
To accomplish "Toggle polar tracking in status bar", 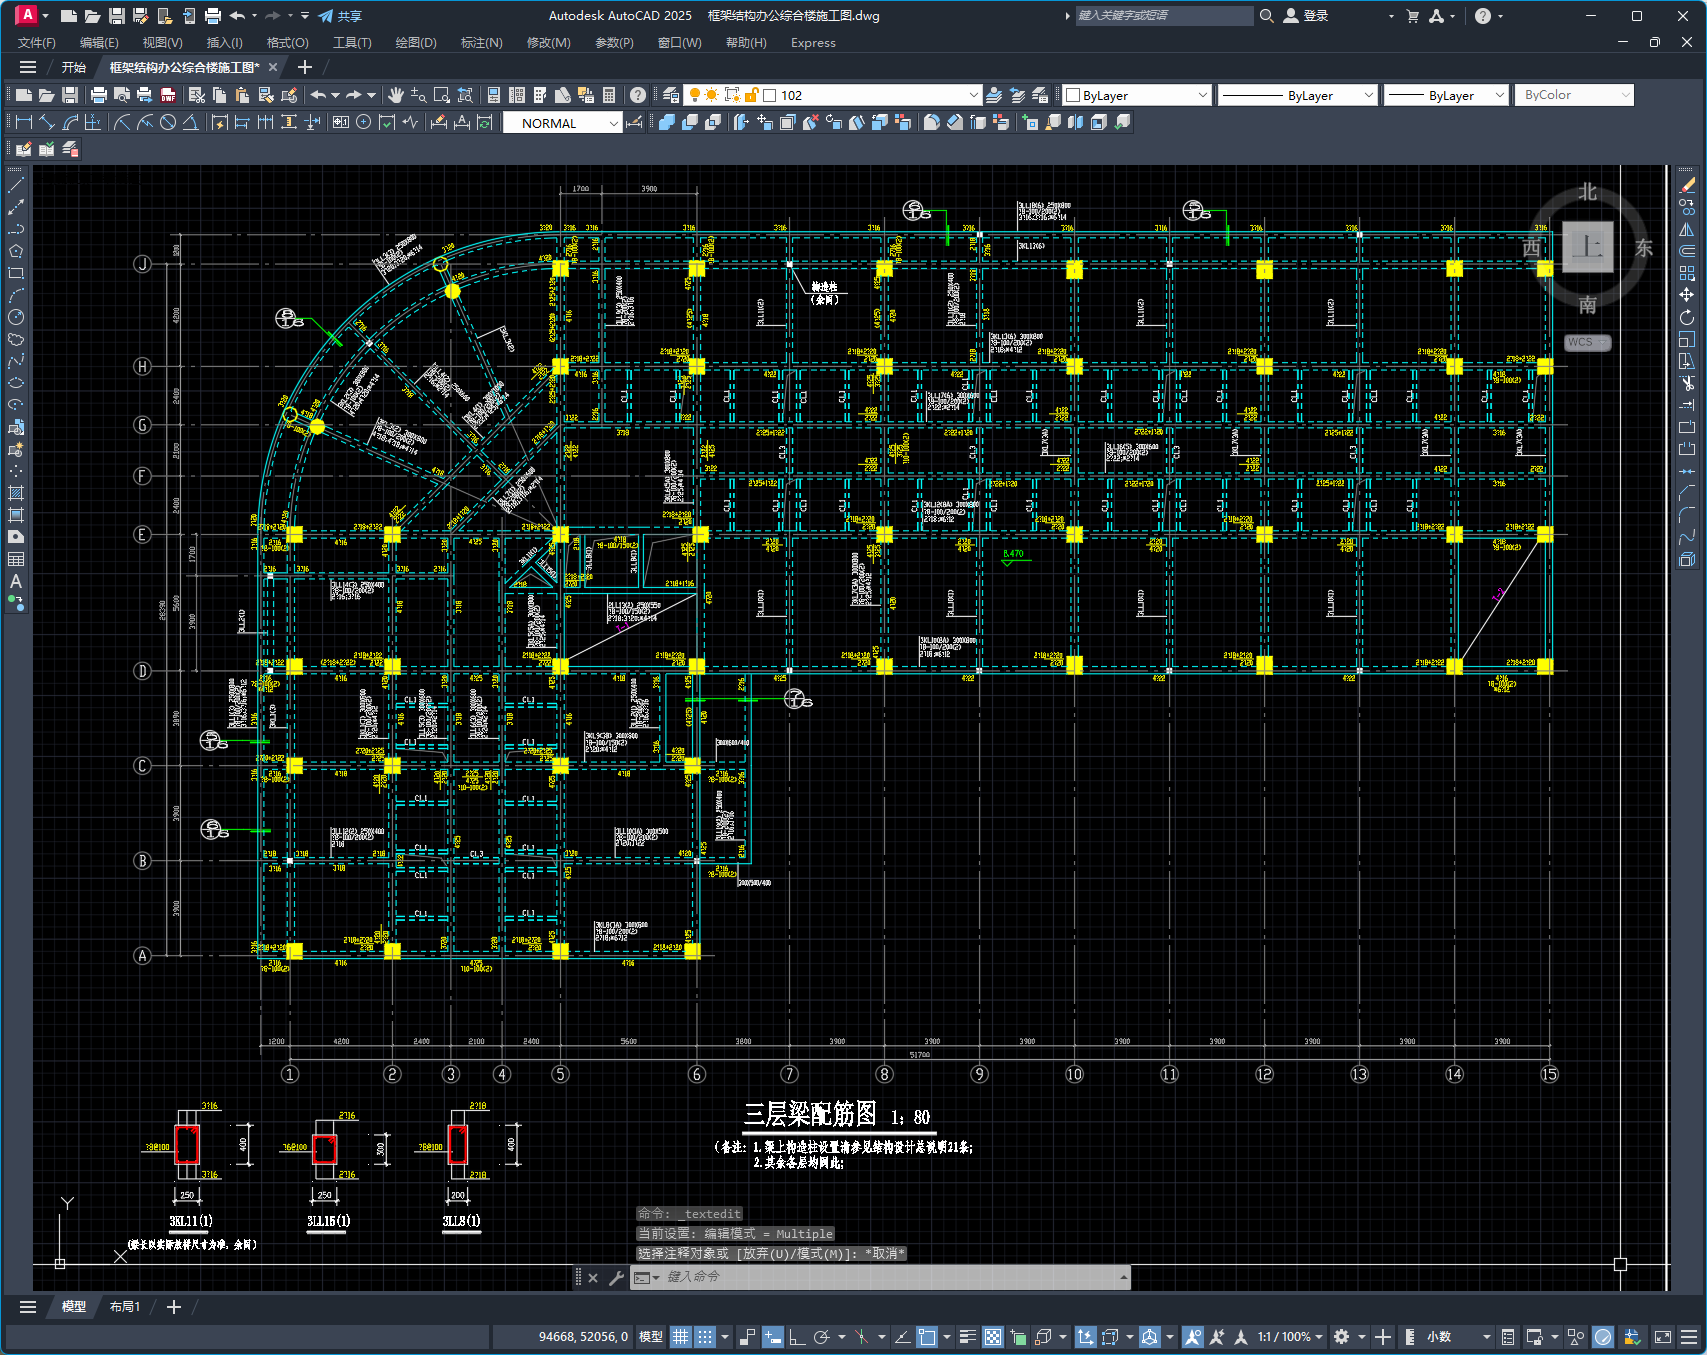I will pos(822,1337).
